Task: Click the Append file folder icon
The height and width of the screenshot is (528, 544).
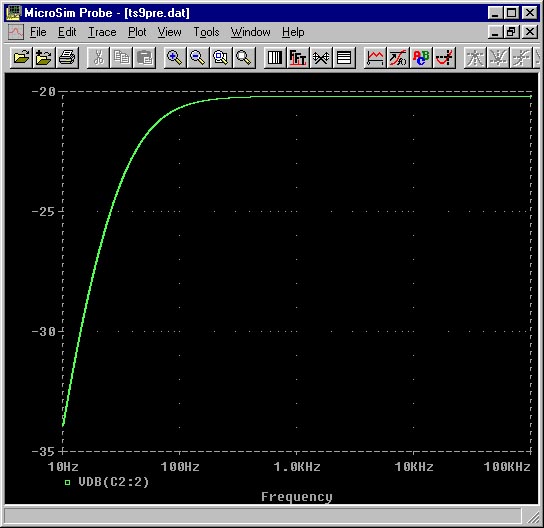Action: click(44, 58)
